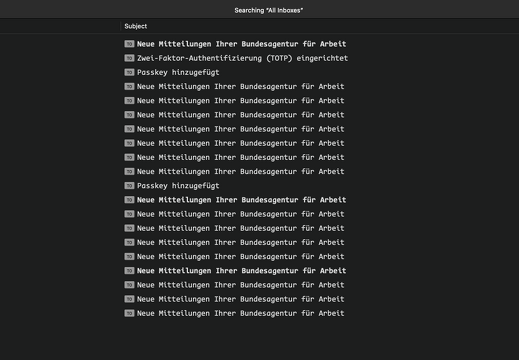Image resolution: width=519 pixels, height=360 pixels.
Task: Open the Zwei-Faktor-Authentifizierung (TOTP) eingerichtet message
Action: (x=242, y=58)
